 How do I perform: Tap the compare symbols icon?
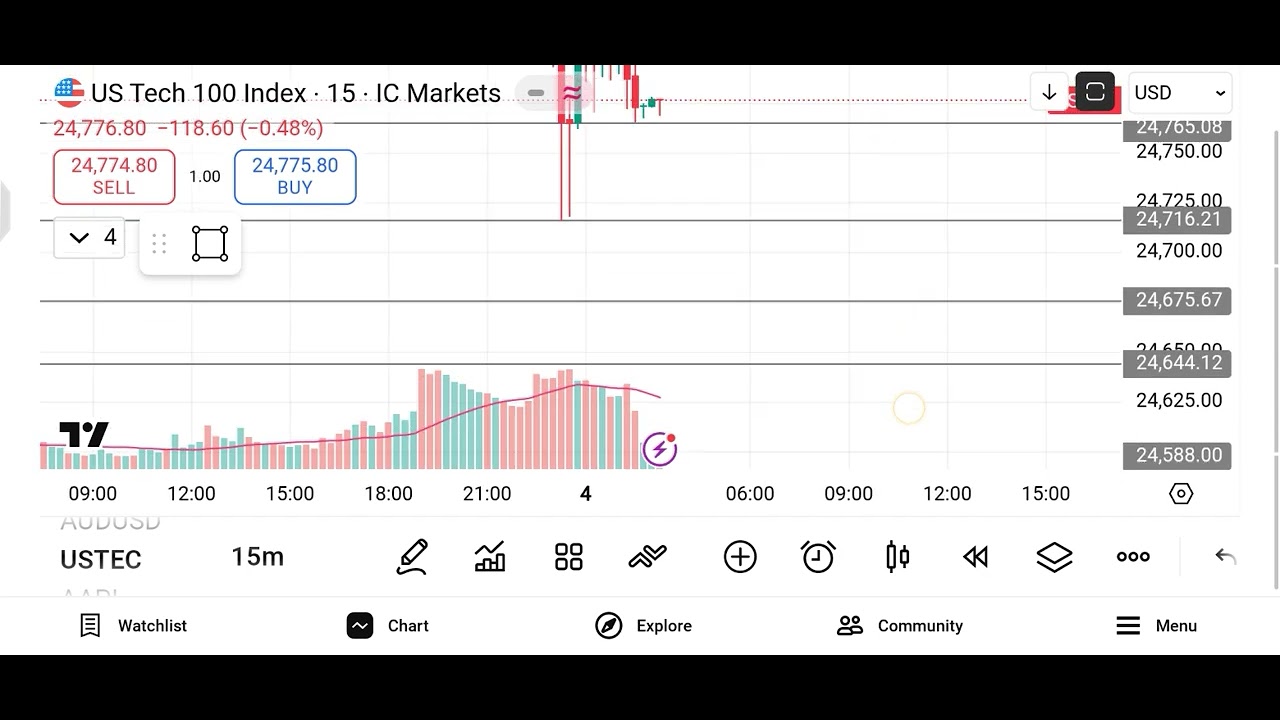647,557
